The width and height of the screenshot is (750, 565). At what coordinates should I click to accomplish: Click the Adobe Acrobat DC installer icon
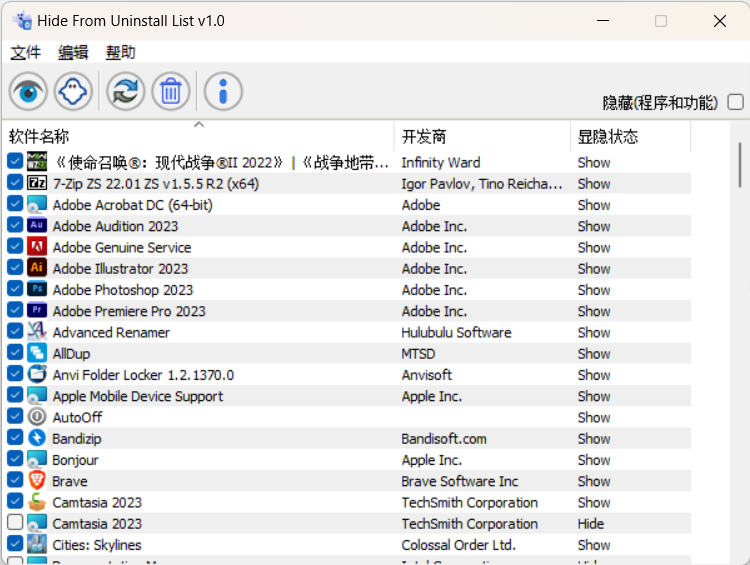point(37,204)
